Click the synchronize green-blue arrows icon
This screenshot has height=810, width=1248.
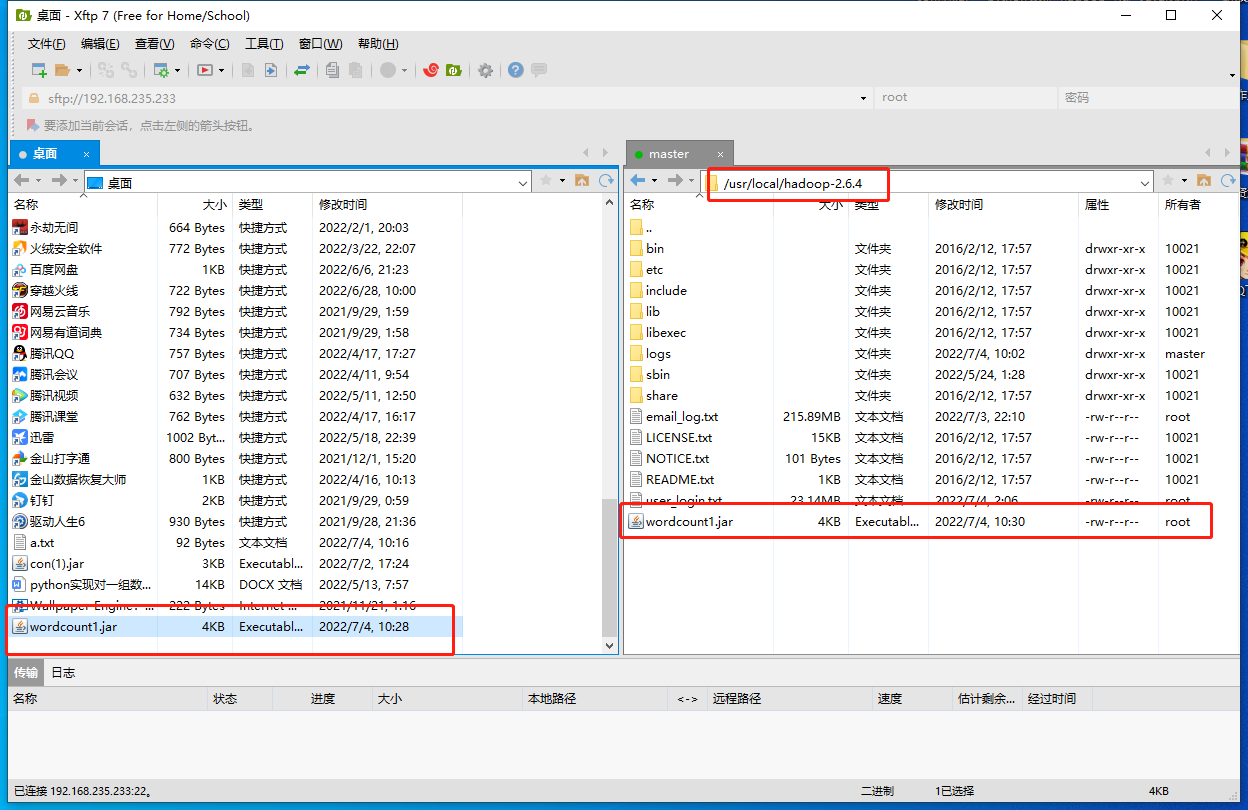click(301, 70)
